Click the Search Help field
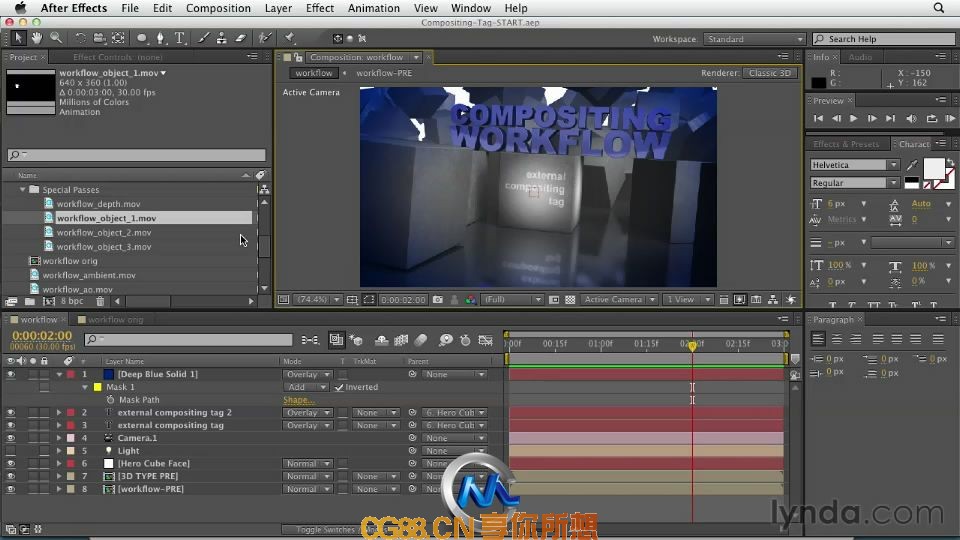The height and width of the screenshot is (540, 960). (x=883, y=39)
